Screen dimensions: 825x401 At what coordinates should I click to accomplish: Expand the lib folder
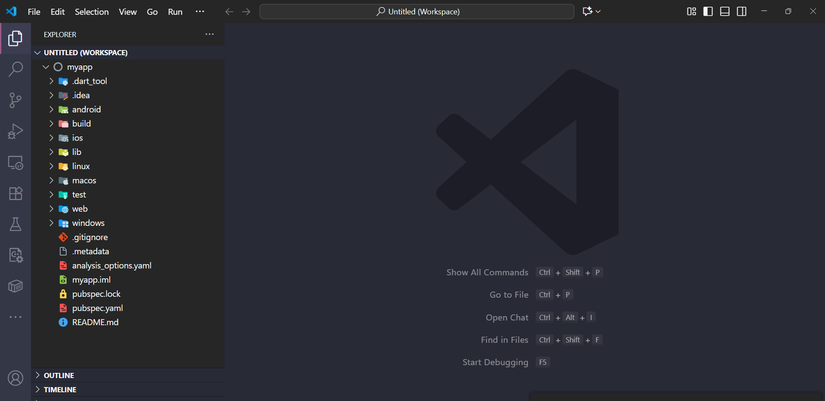(128, 152)
